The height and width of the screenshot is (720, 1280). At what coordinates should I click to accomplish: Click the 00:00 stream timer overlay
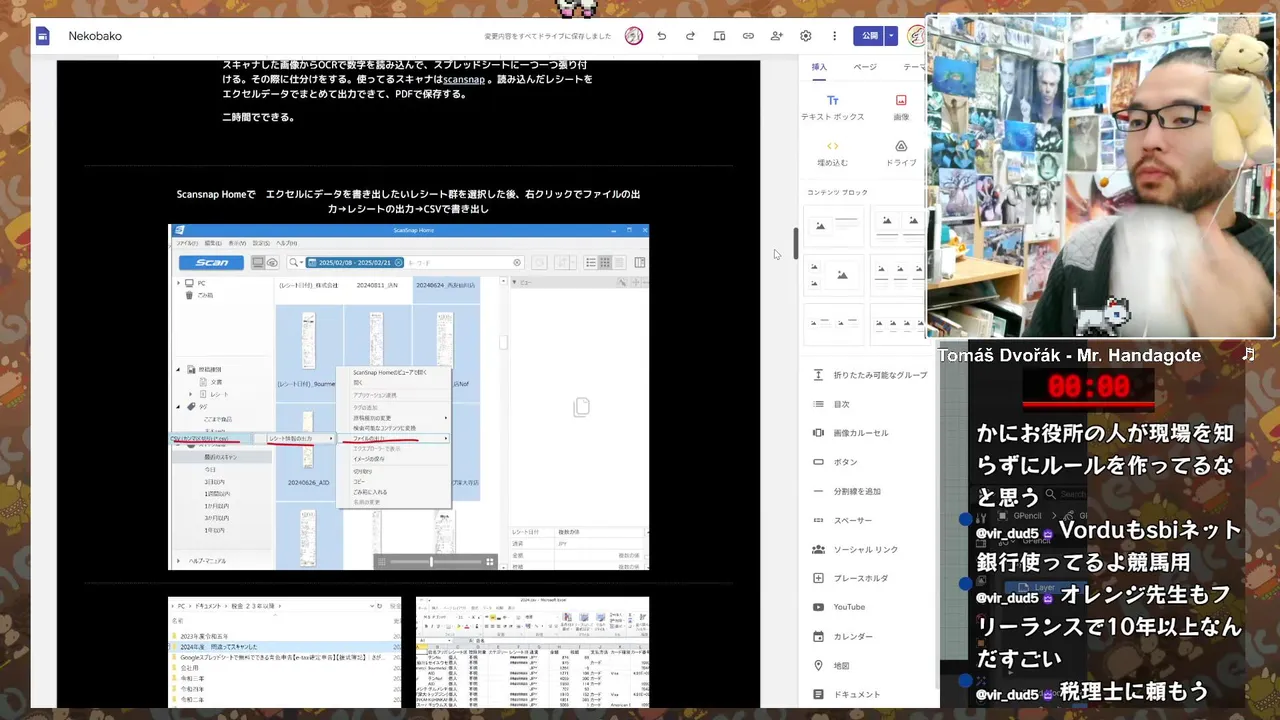[x=1088, y=387]
